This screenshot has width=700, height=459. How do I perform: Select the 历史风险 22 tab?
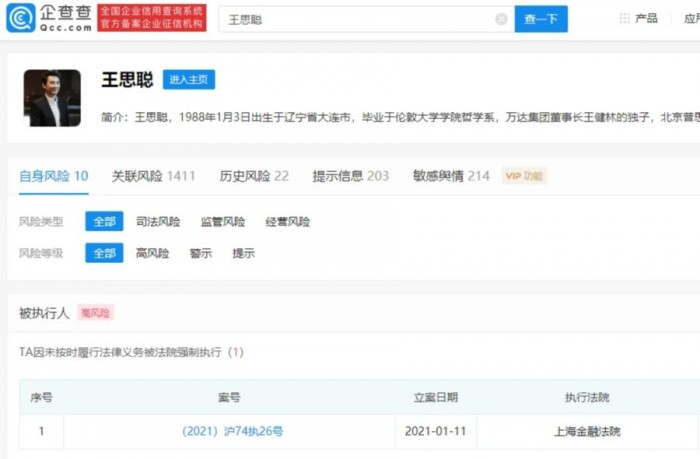pyautogui.click(x=254, y=176)
